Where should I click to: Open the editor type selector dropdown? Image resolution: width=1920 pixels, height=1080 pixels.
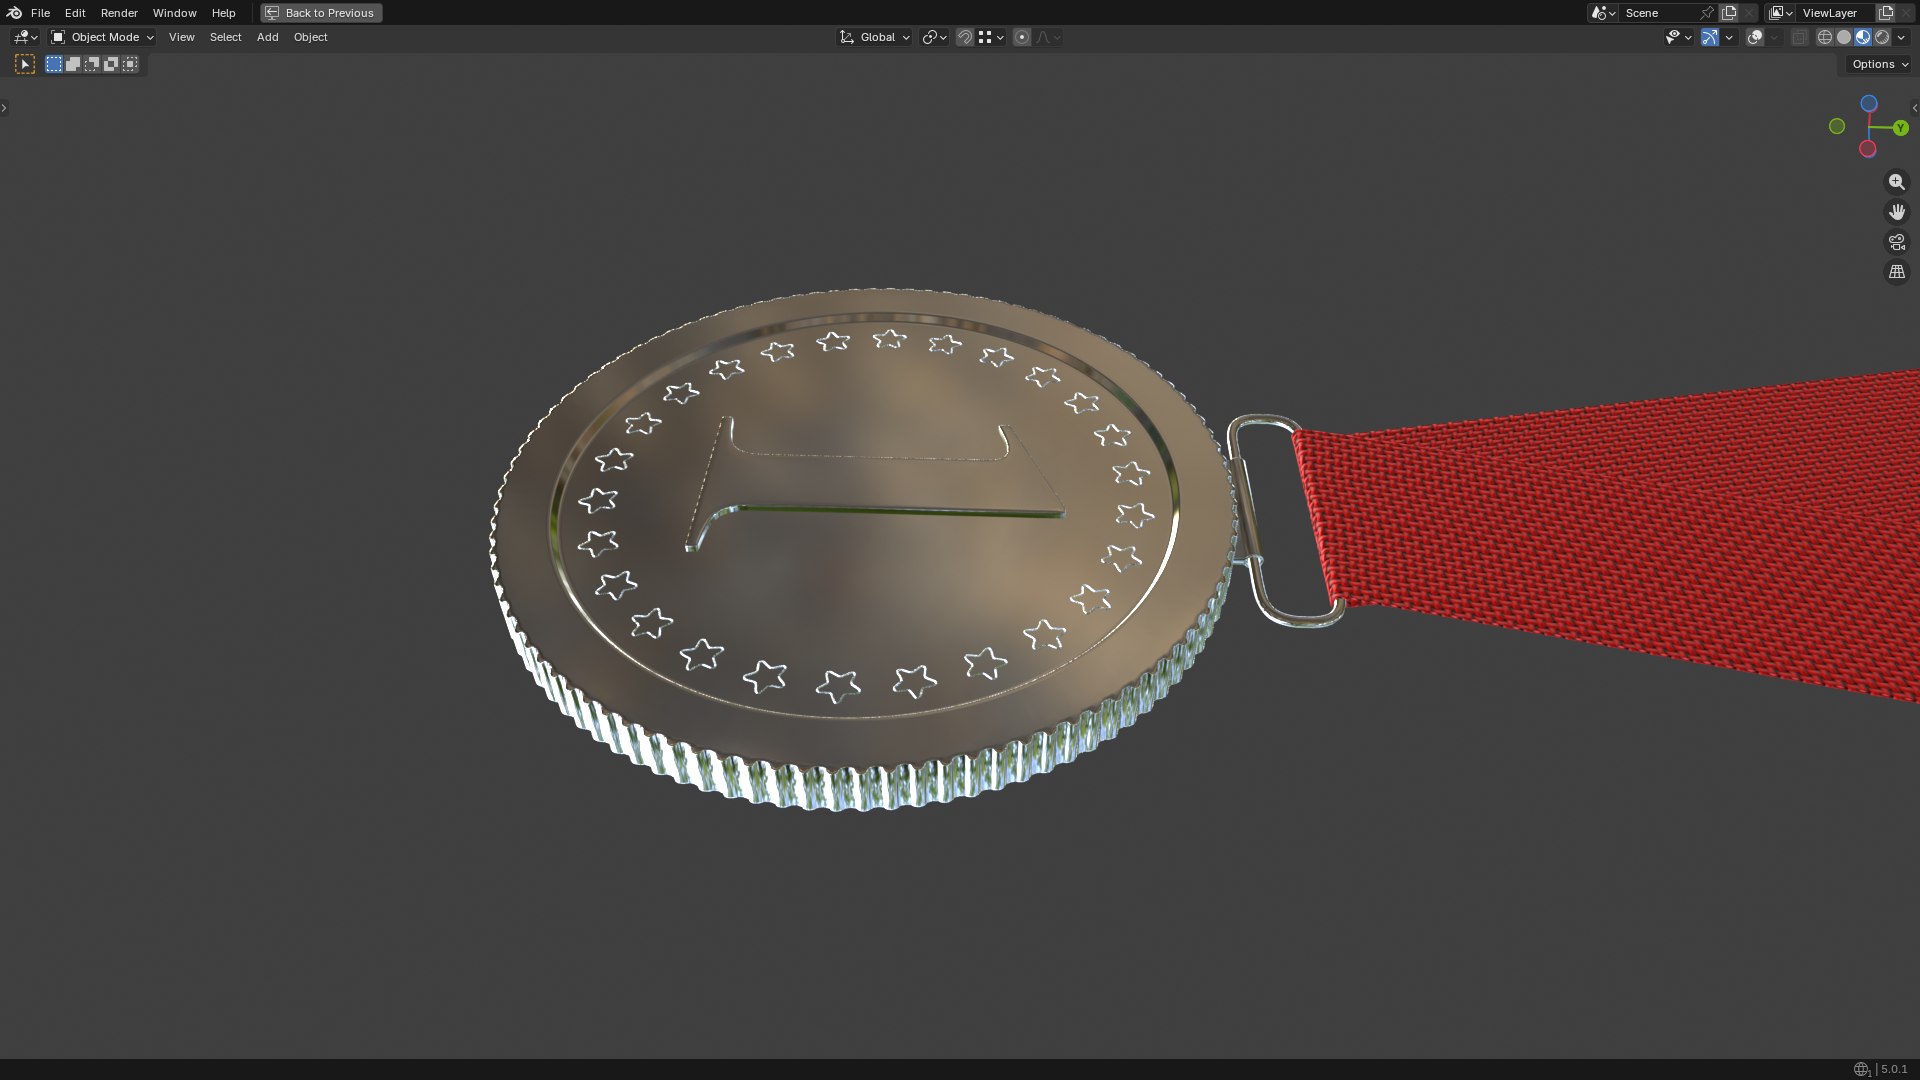click(25, 37)
